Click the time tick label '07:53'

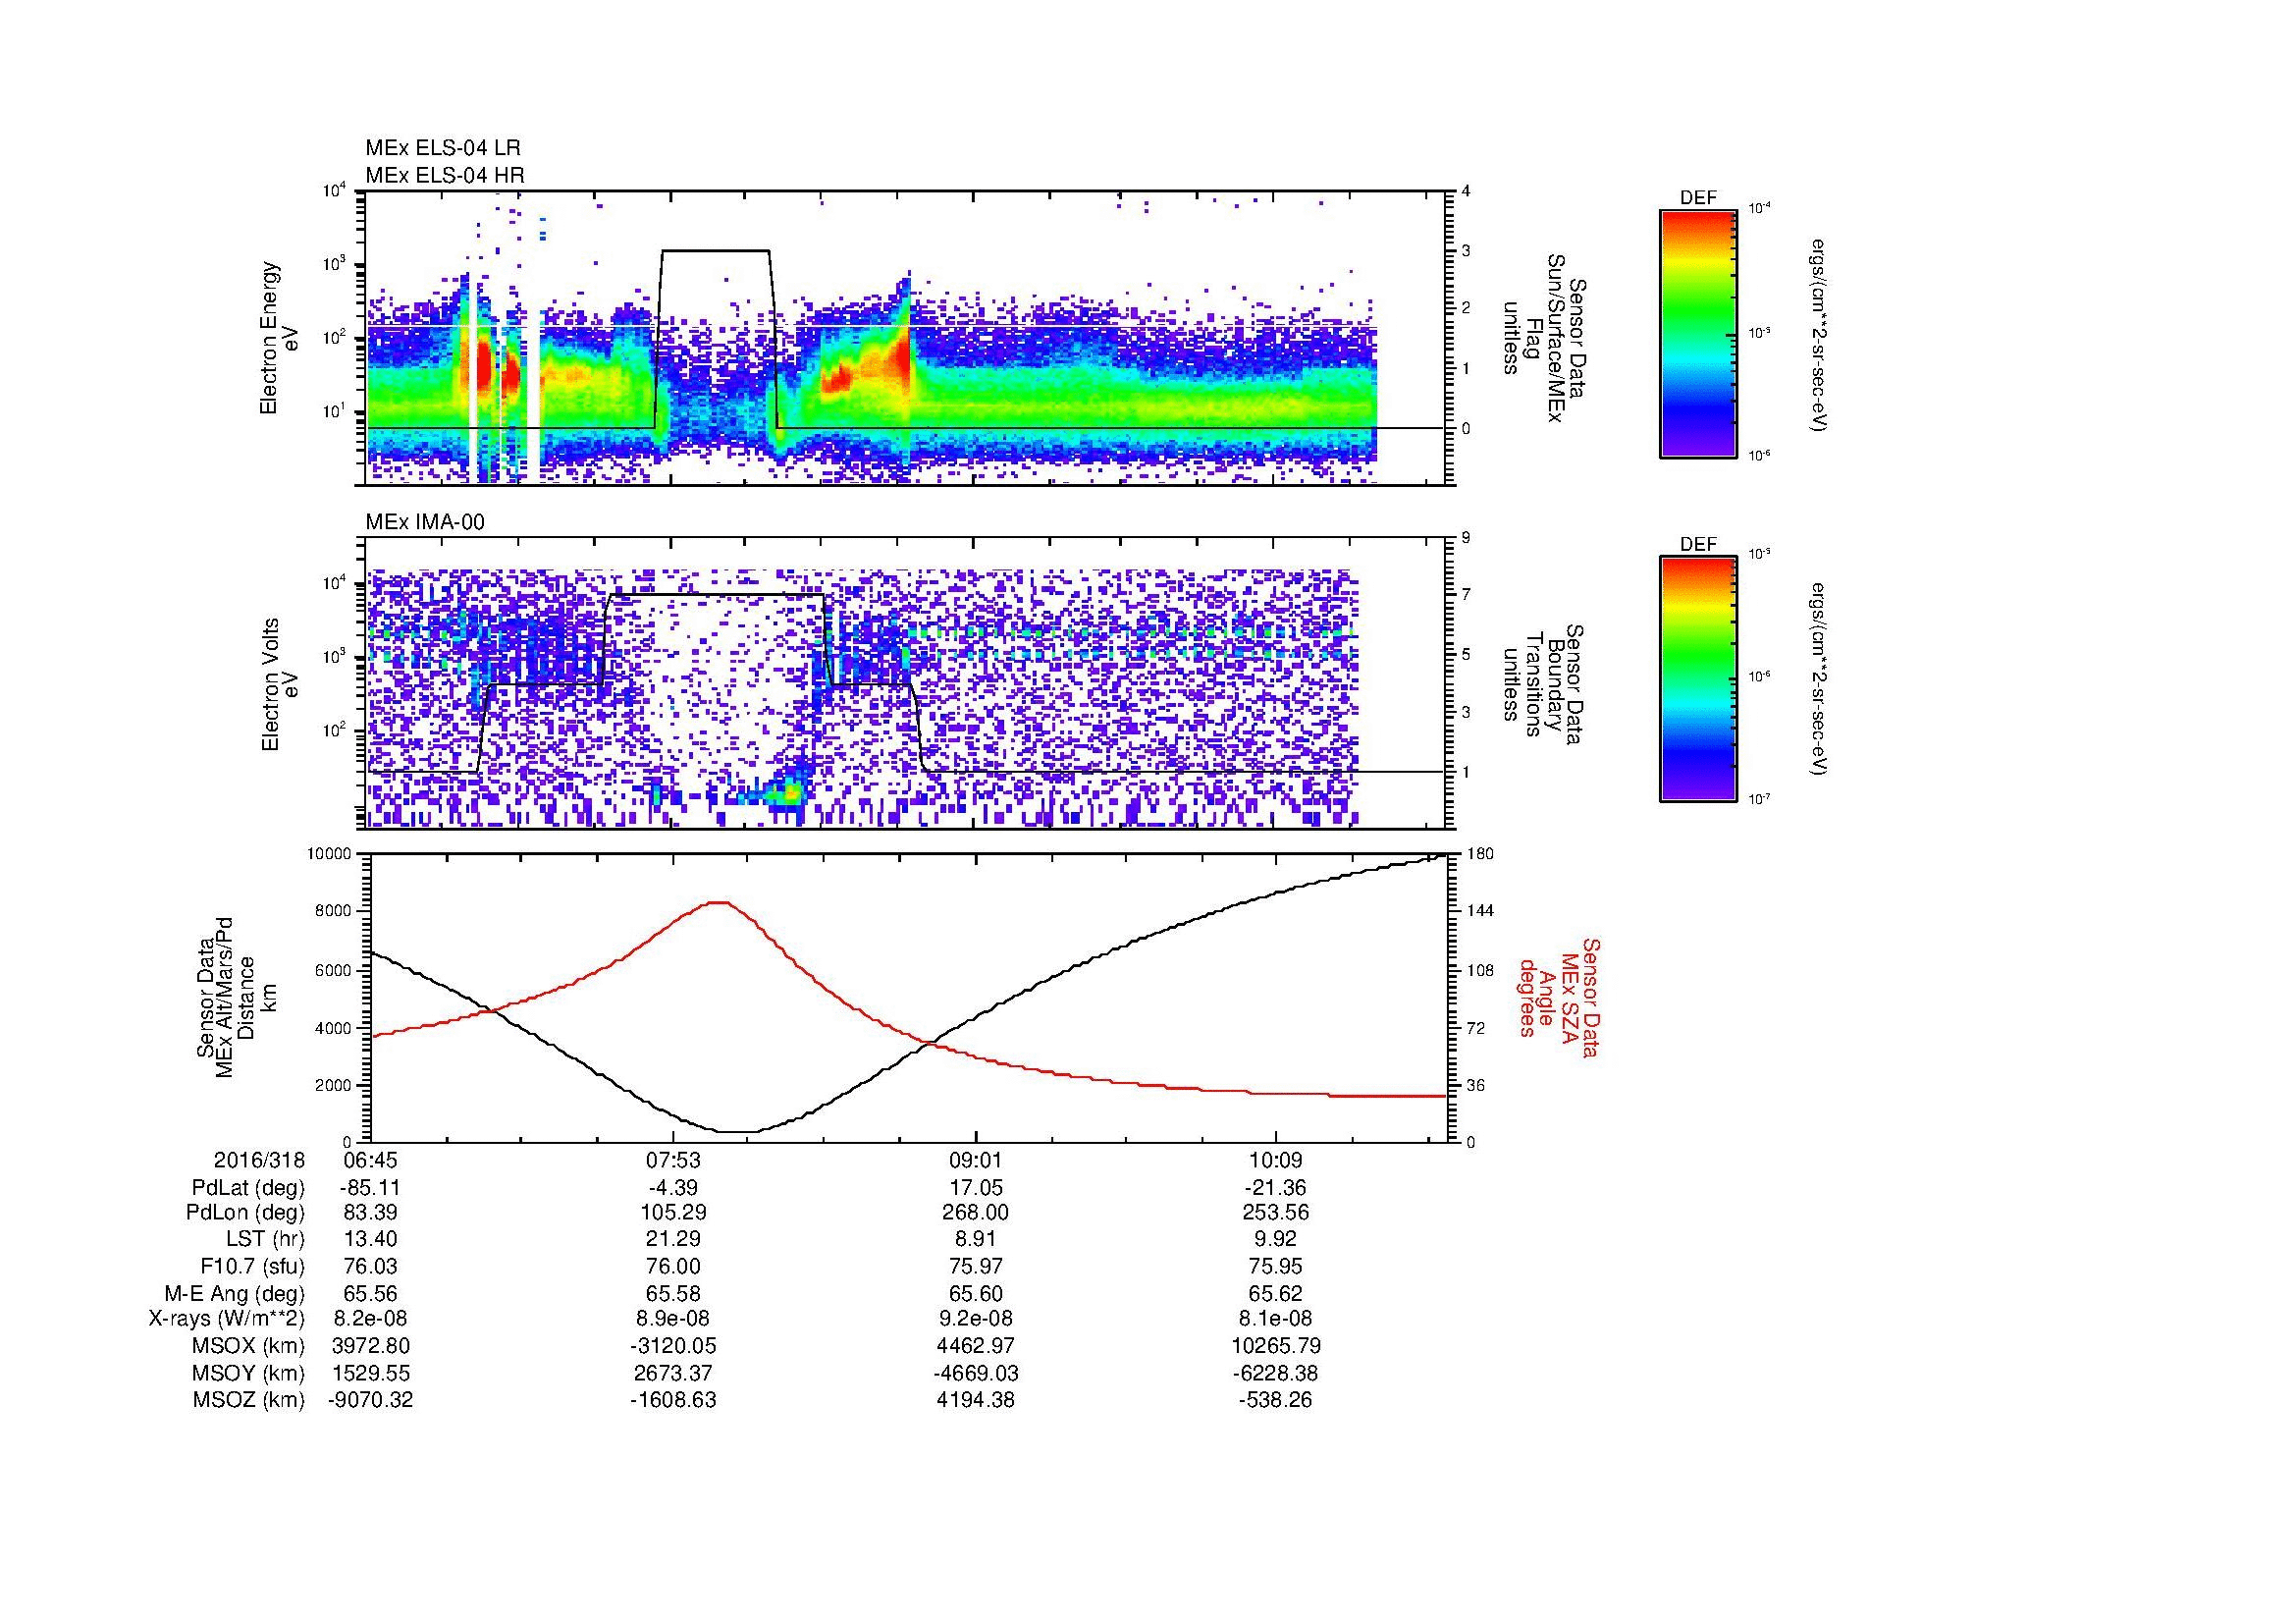coord(673,1160)
